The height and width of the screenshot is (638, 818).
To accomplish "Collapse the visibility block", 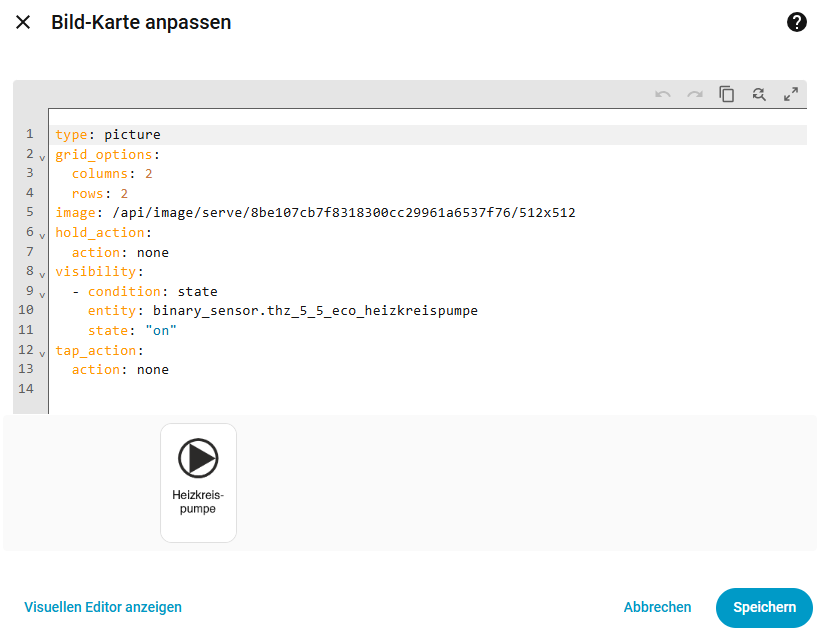I will (x=42, y=274).
